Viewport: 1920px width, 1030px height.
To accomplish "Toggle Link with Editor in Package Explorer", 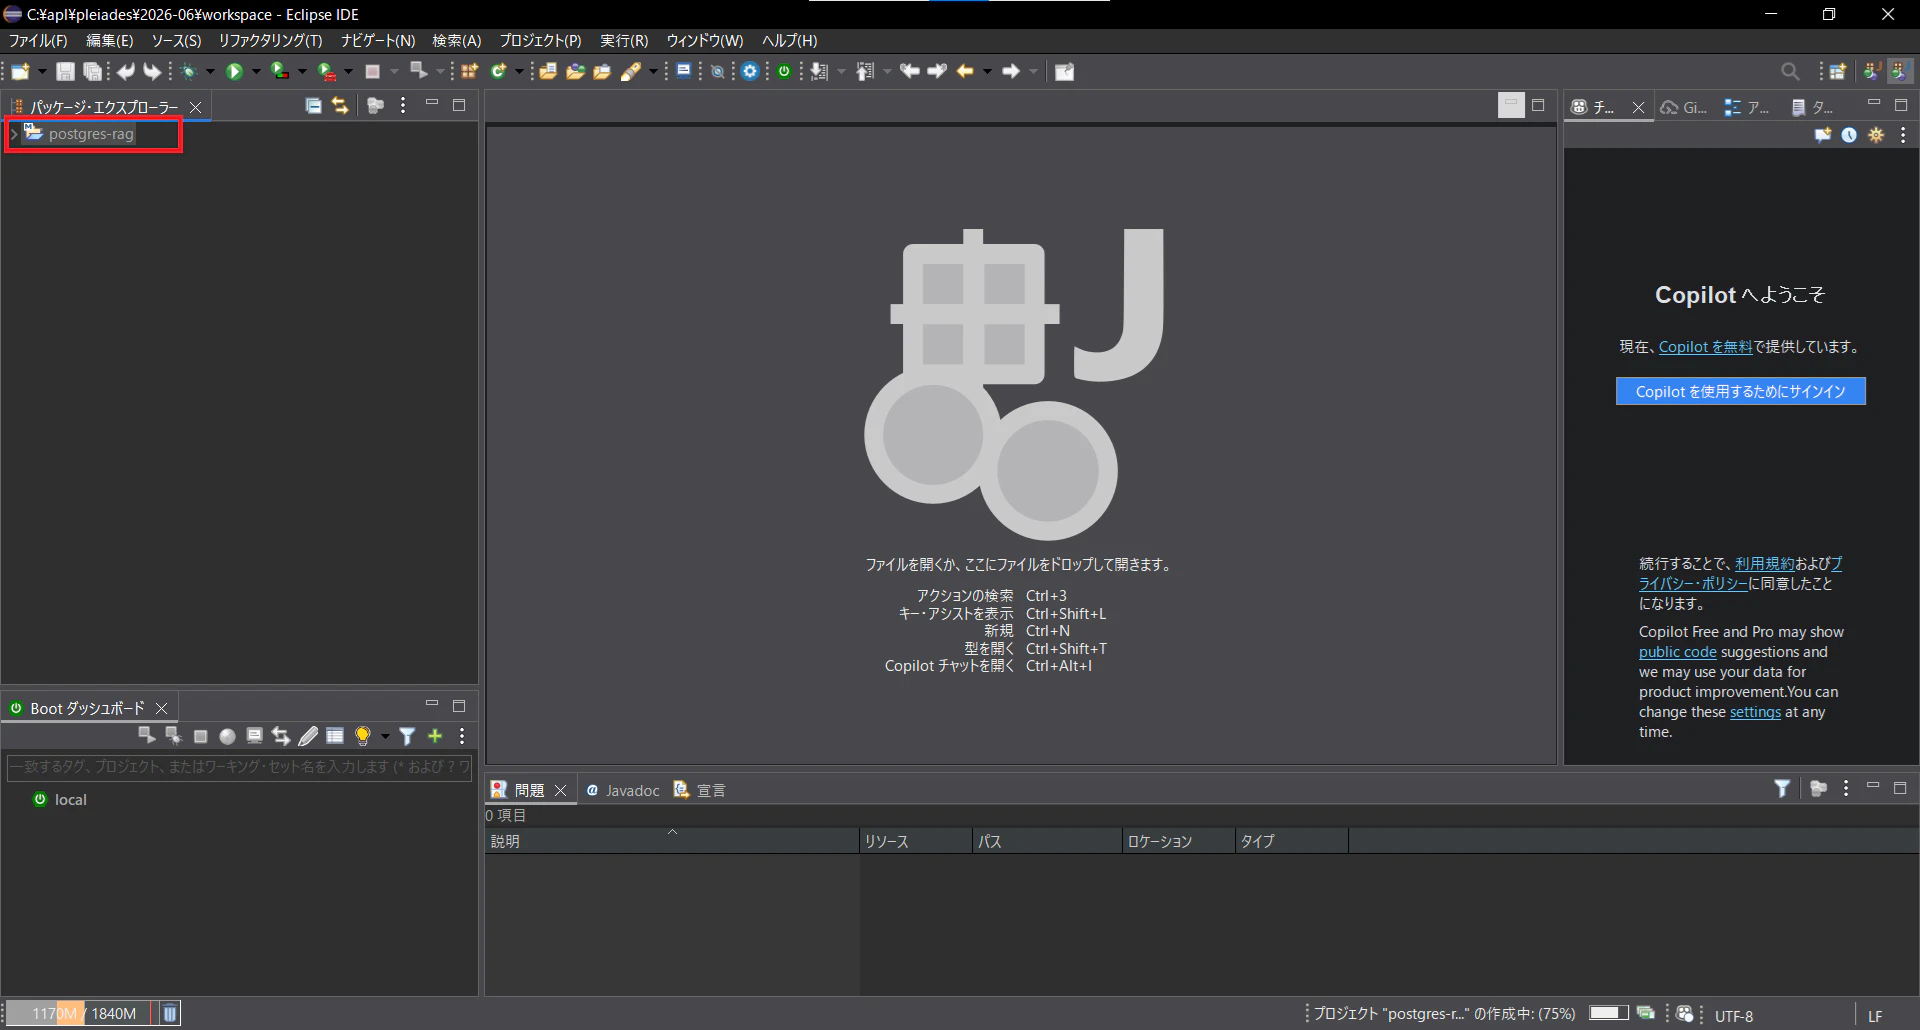I will pyautogui.click(x=340, y=106).
